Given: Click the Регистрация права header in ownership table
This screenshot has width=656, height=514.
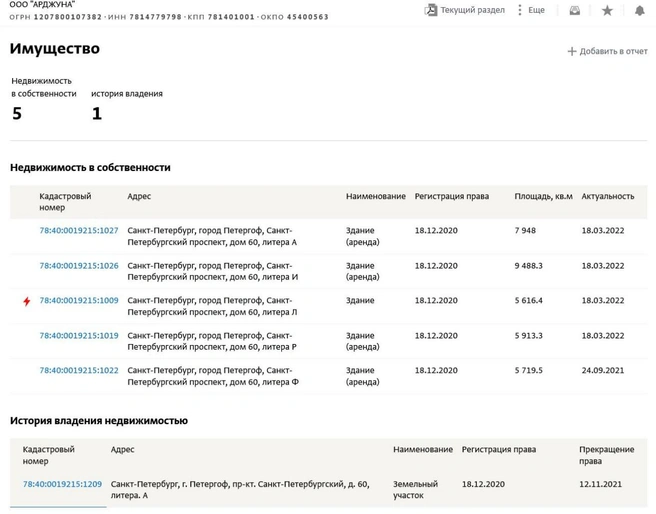Looking at the screenshot, I should [452, 196].
